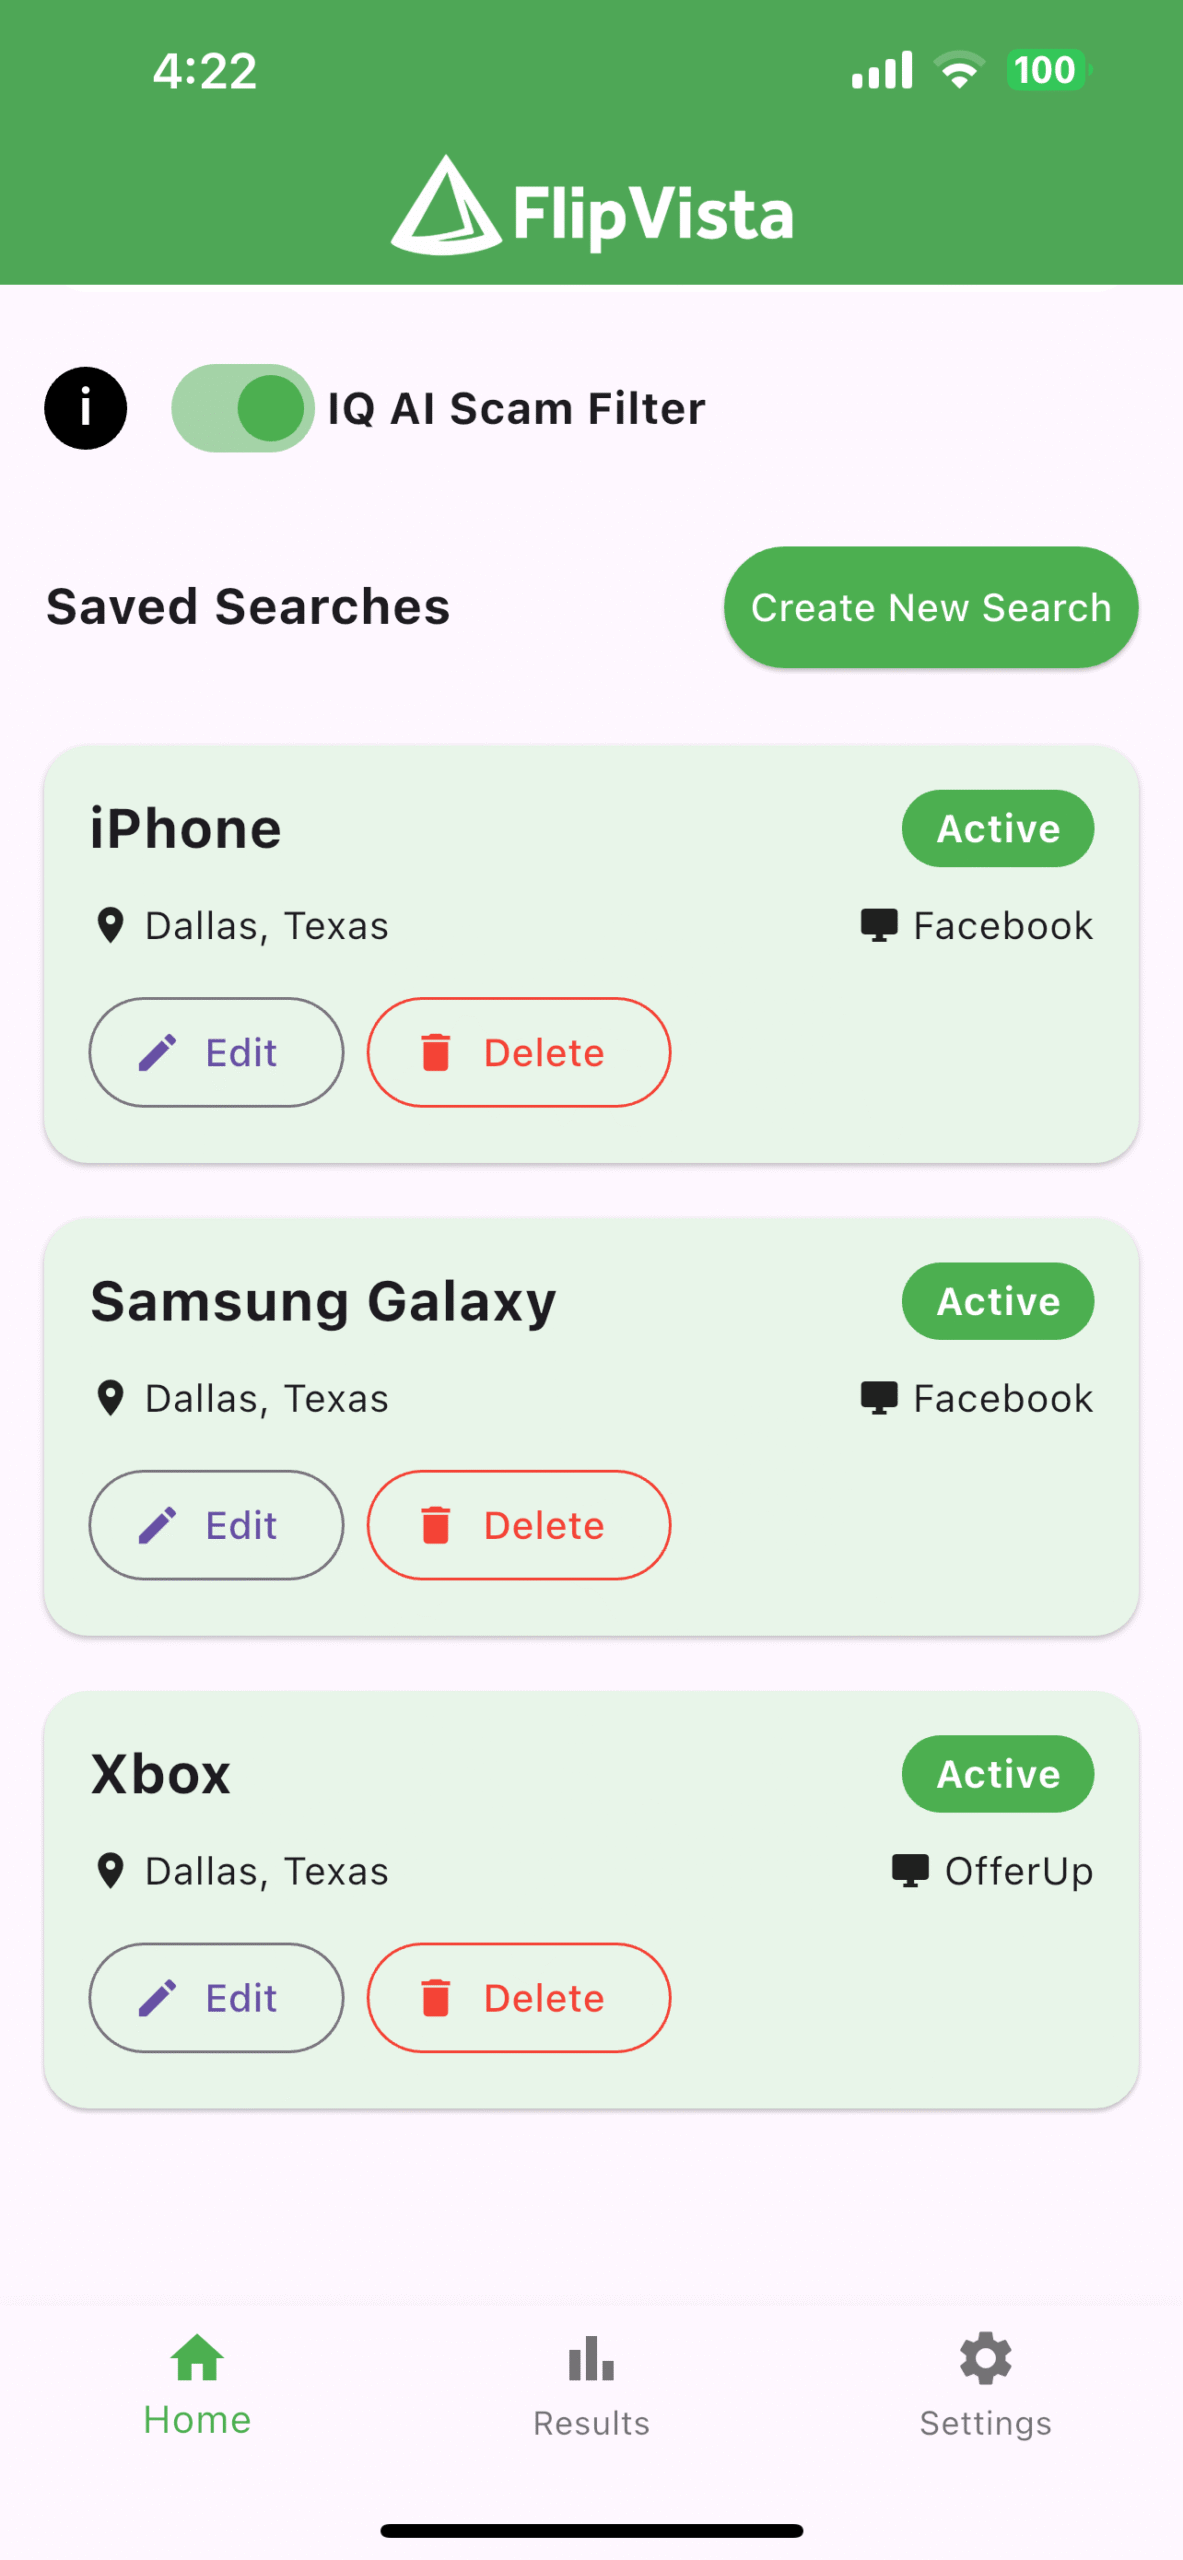Tap location pin icon on Xbox card
The image size is (1183, 2560).
coord(110,1870)
